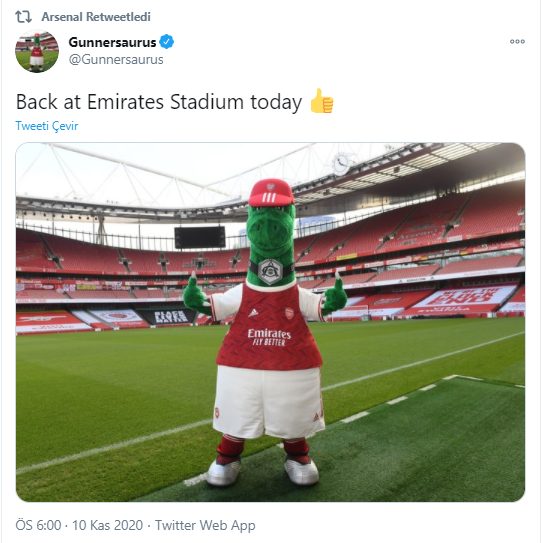Click the black scoreboard screen in photo
The image size is (543, 543).
200,237
